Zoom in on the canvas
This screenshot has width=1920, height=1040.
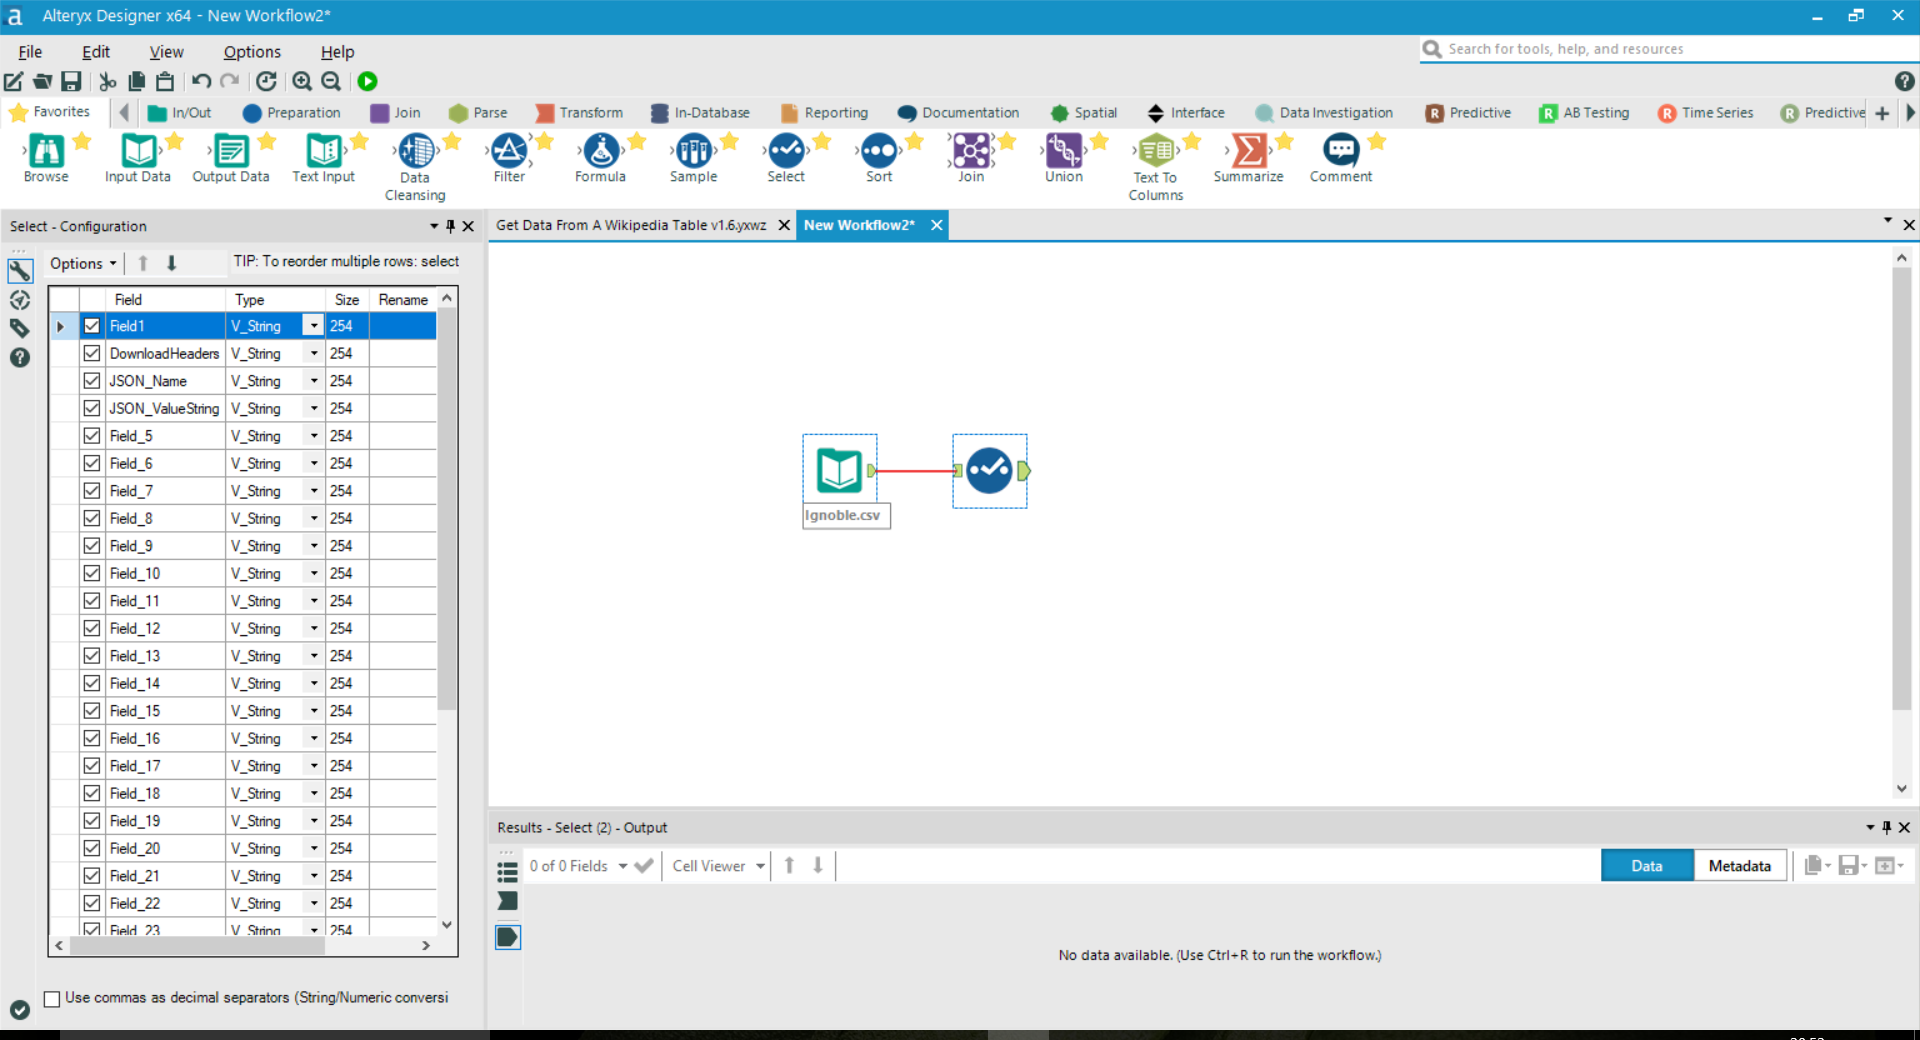[x=302, y=82]
